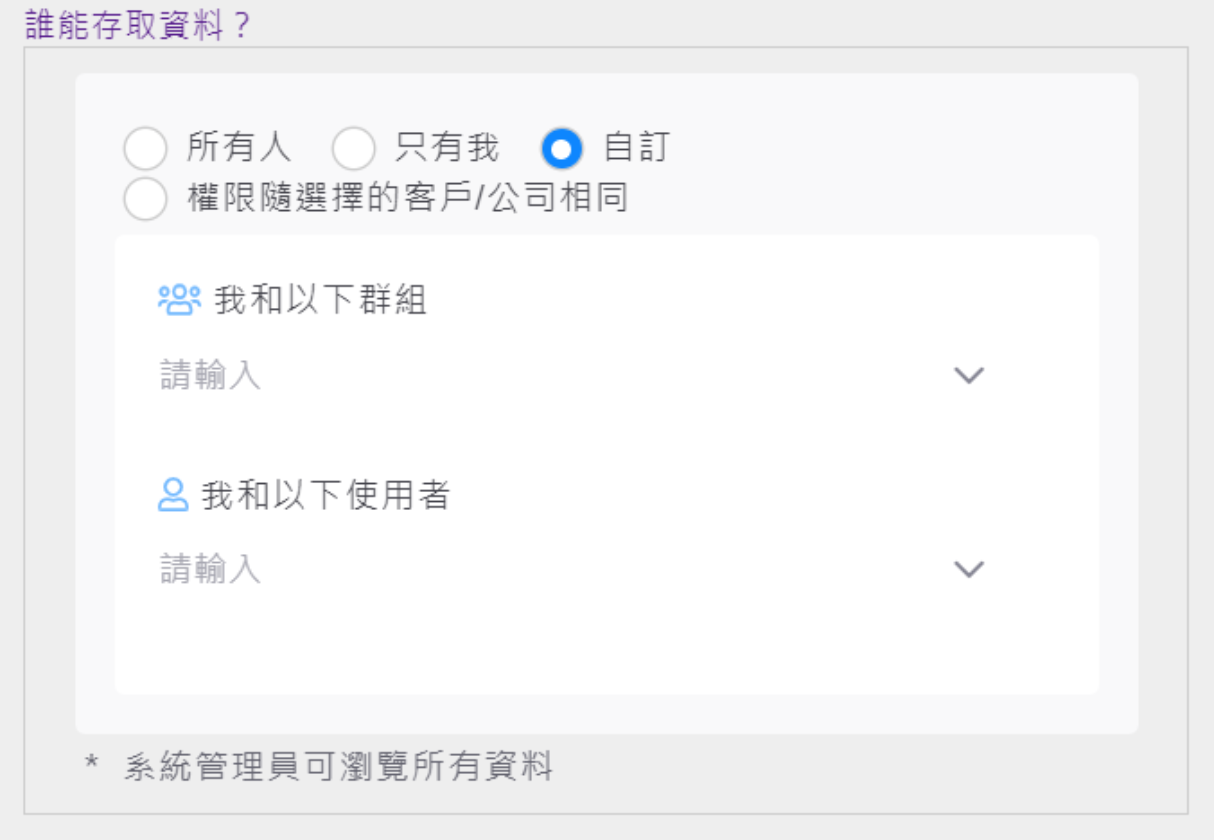
Task: Select the 只有我 radio button circle
Action: [x=353, y=150]
